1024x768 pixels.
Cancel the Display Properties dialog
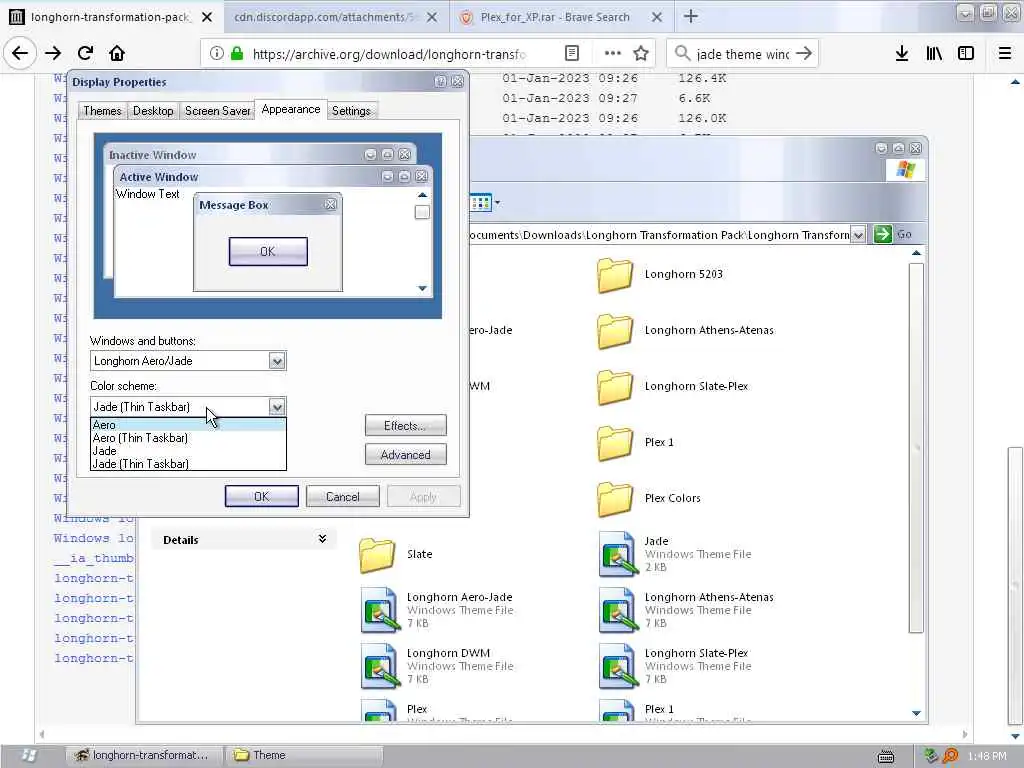point(342,497)
